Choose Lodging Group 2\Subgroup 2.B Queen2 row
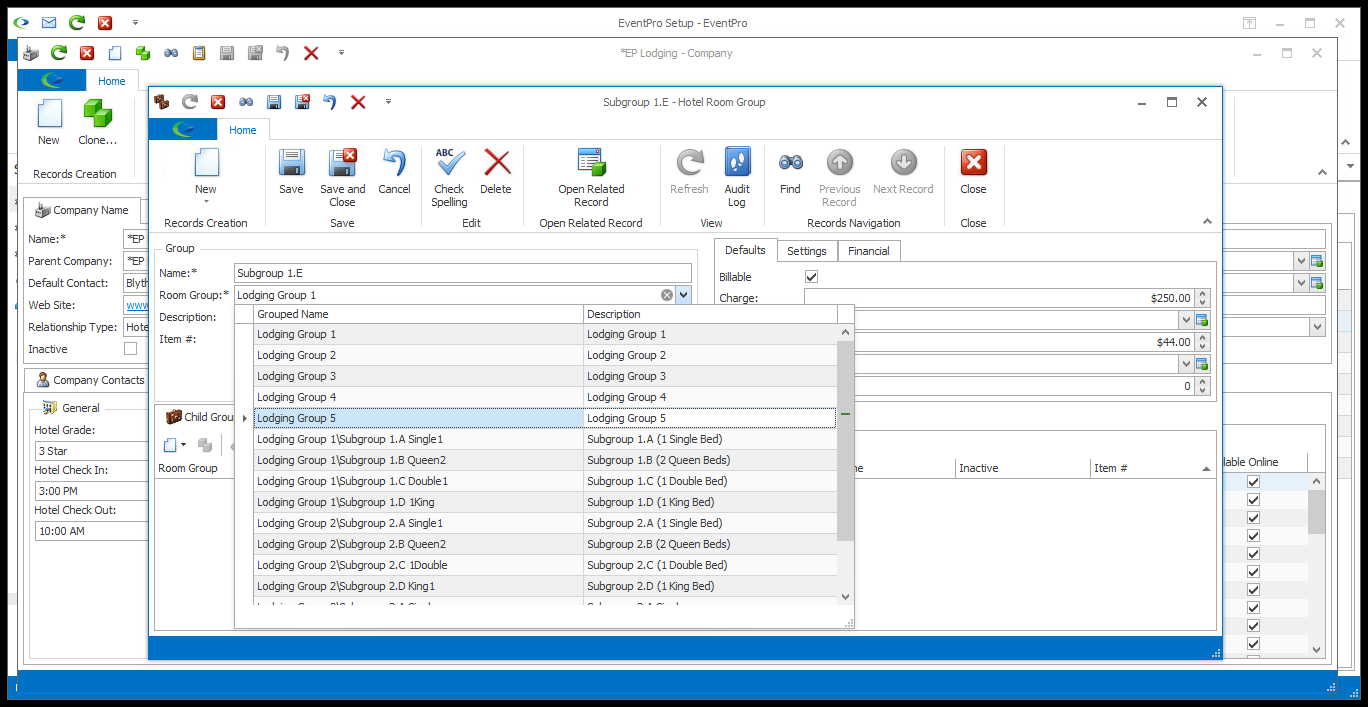1368x707 pixels. [545, 544]
